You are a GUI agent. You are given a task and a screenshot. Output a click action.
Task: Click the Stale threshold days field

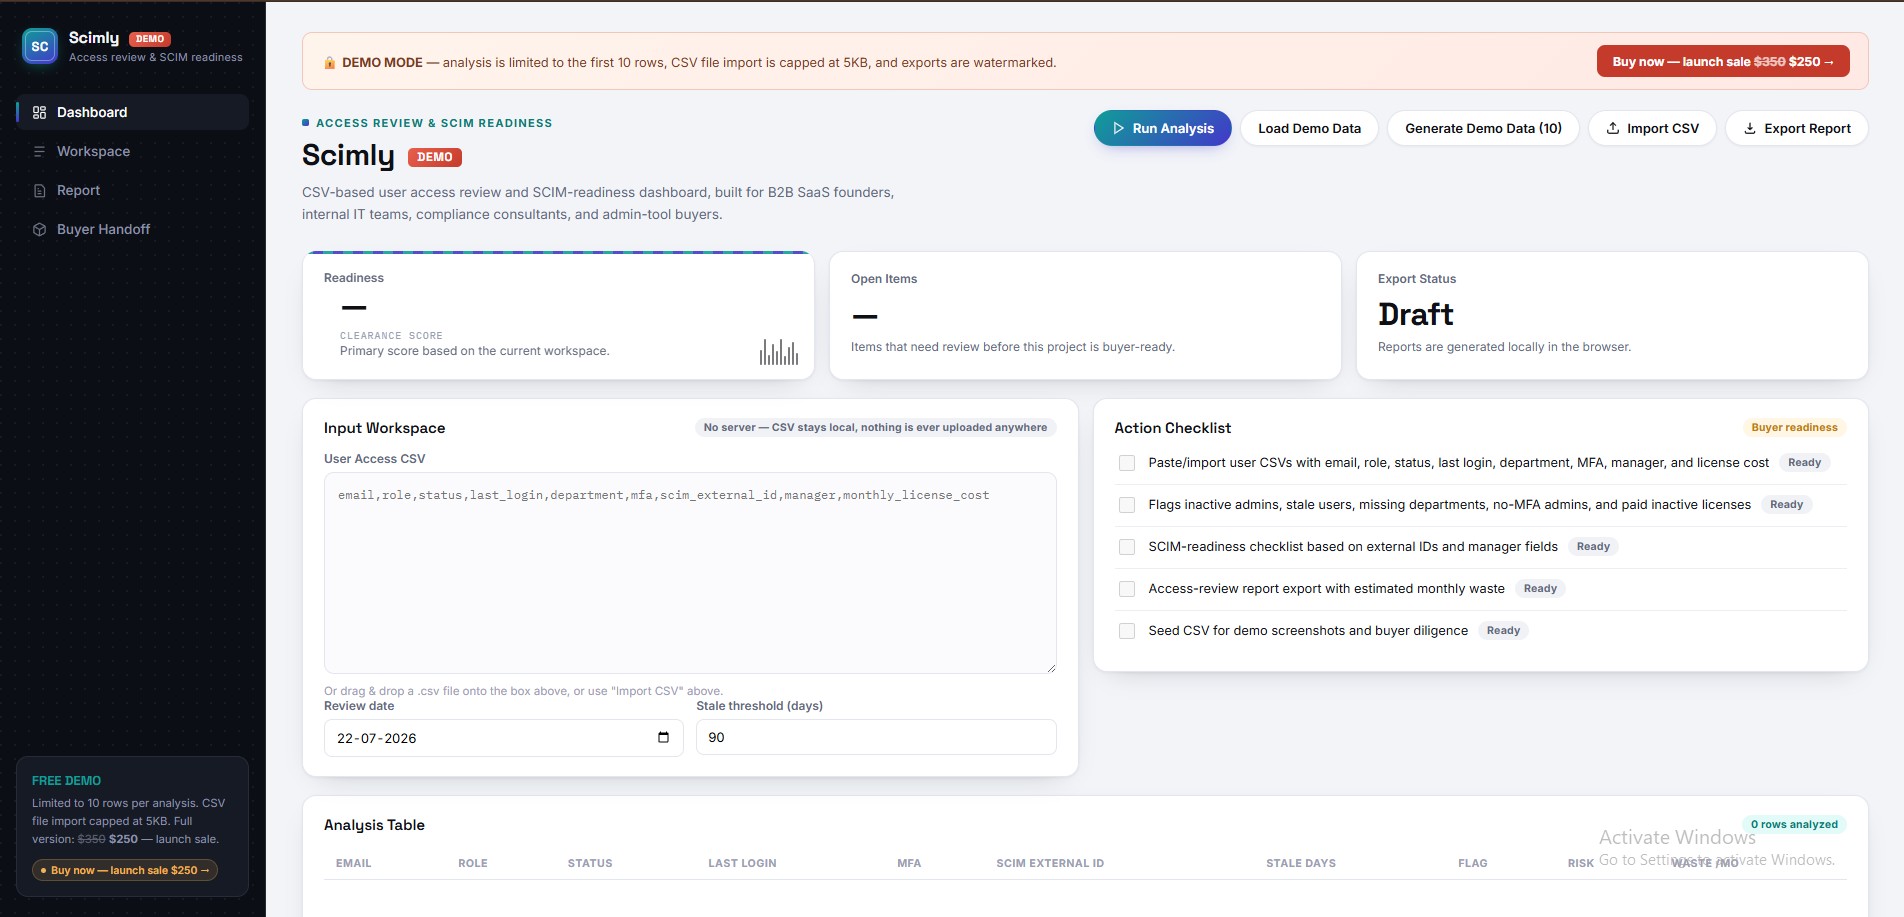876,737
